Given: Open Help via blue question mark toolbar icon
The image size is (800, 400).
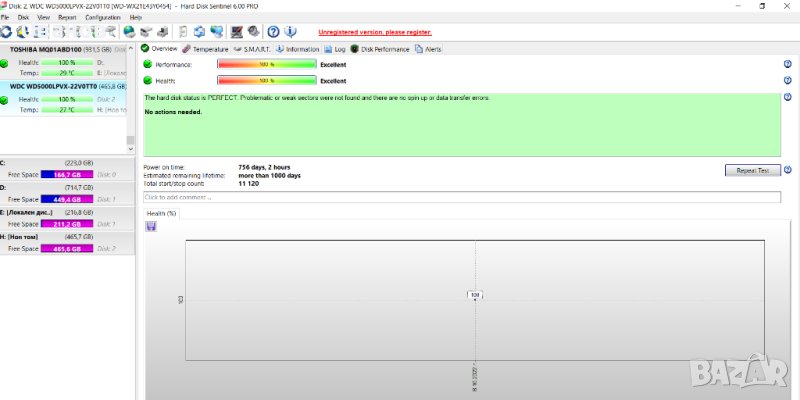Looking at the screenshot, I should (273, 32).
